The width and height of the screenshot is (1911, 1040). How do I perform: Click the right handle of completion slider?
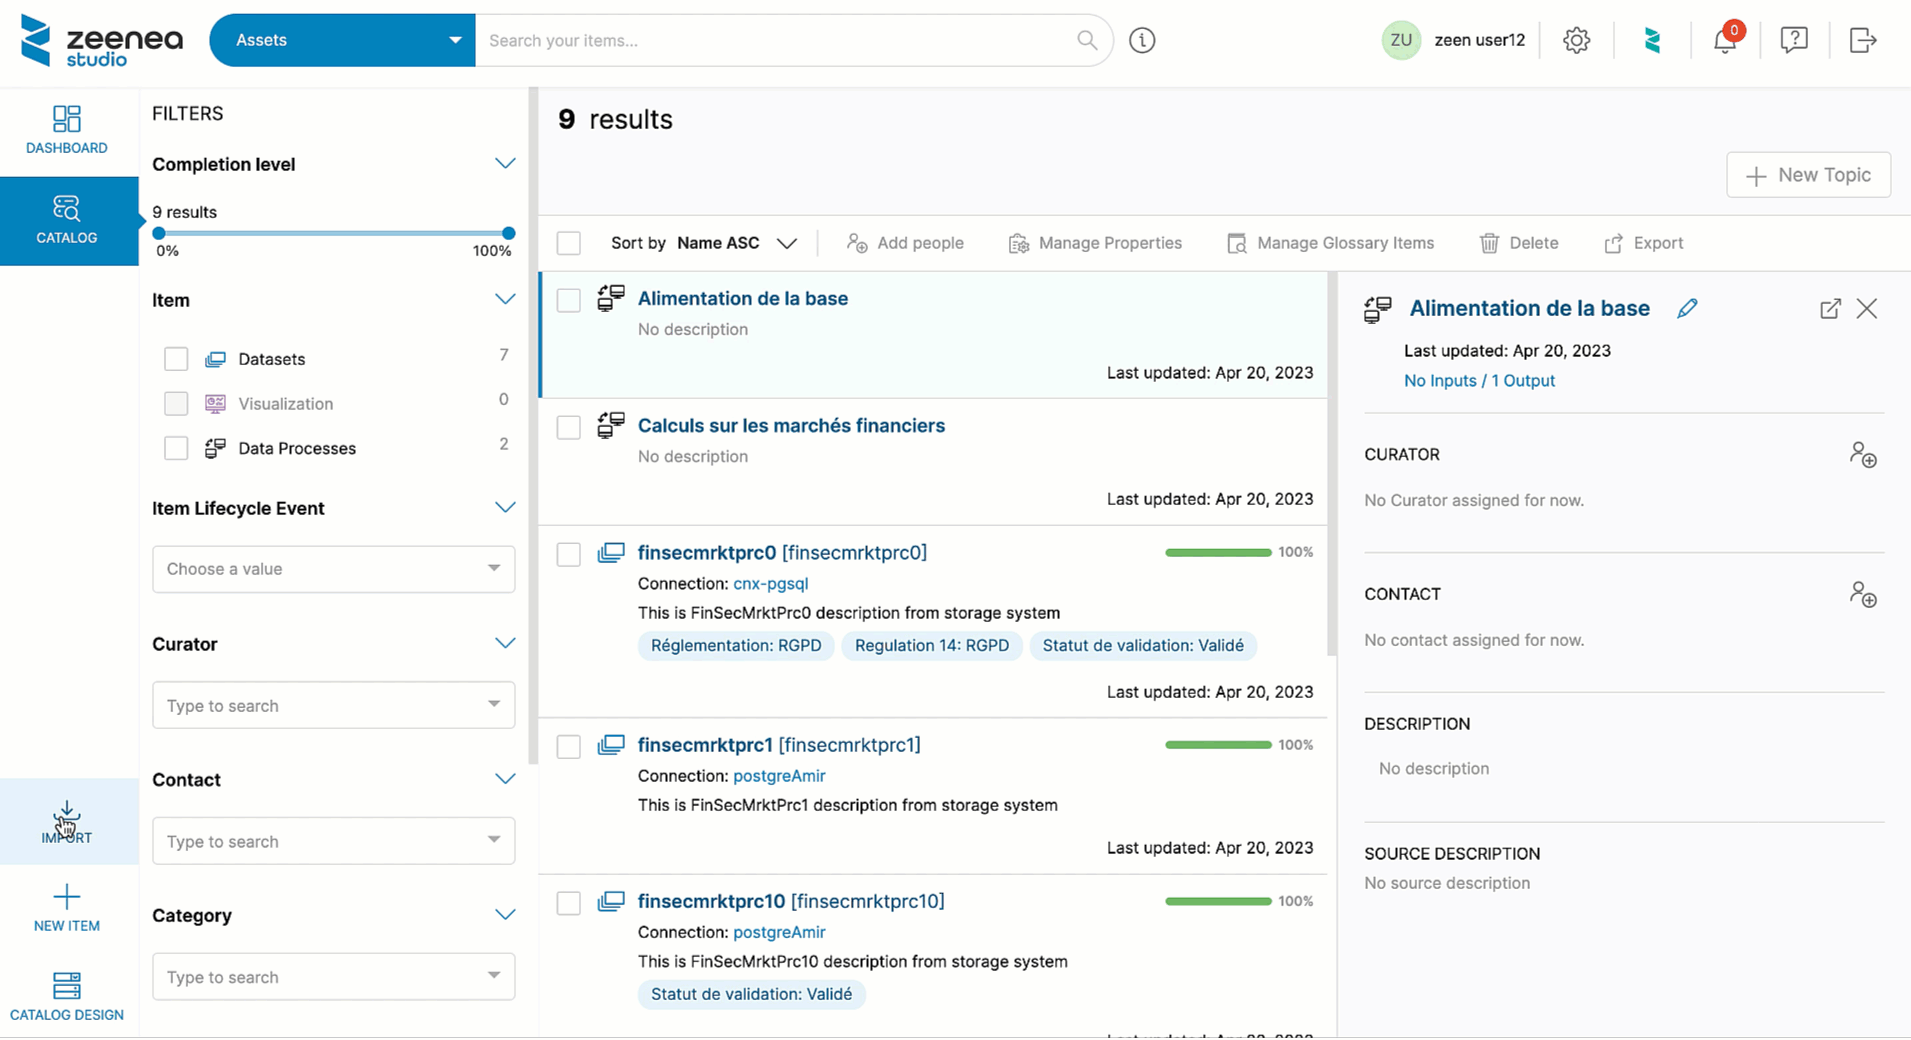(508, 233)
